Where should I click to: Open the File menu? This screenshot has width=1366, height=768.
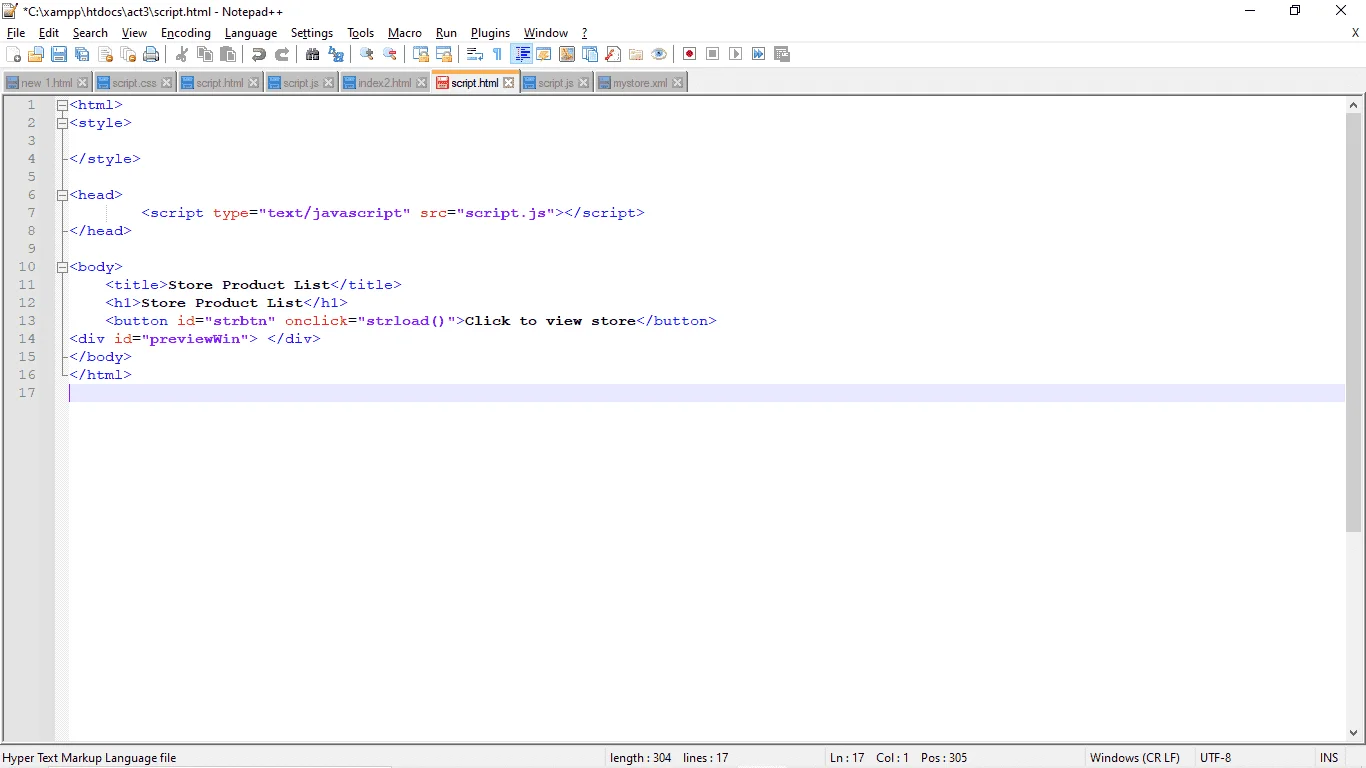pos(16,33)
